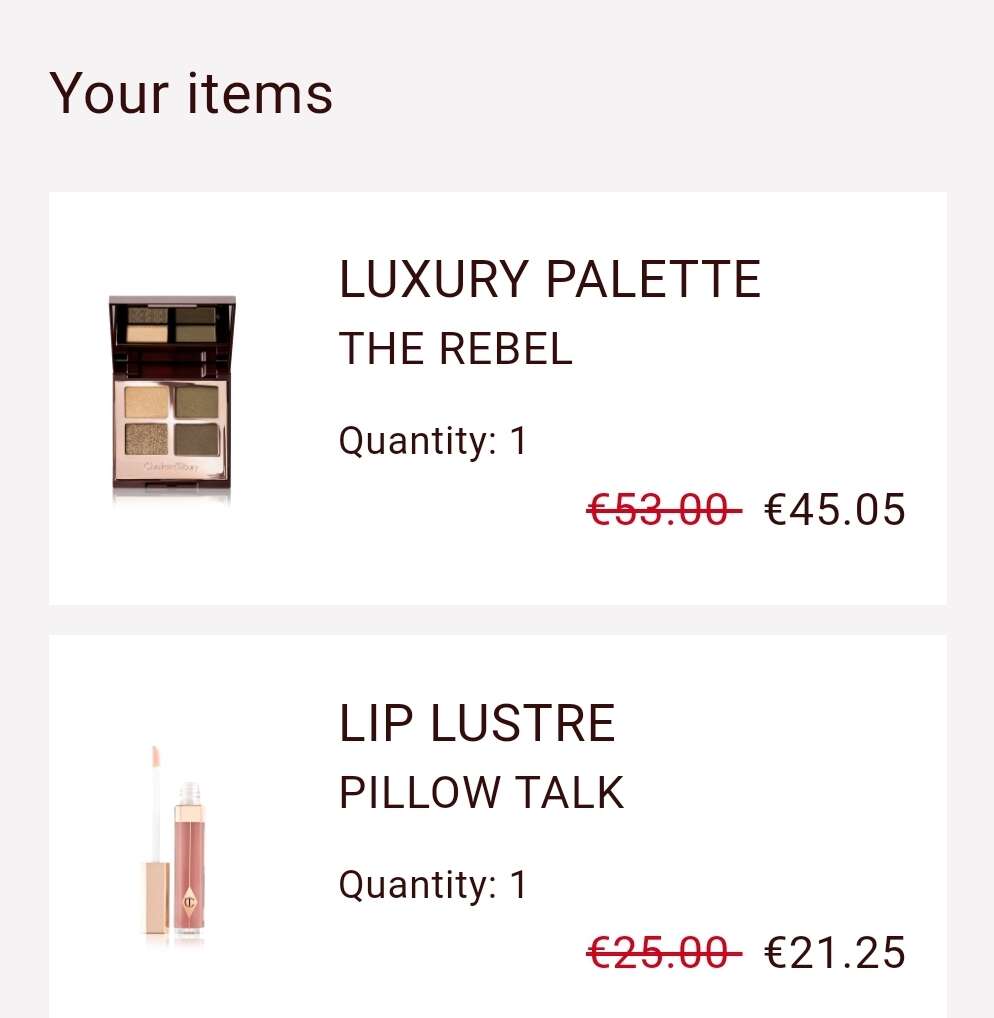Click the discounted €45.05 price
The height and width of the screenshot is (1018, 994).
pos(835,509)
